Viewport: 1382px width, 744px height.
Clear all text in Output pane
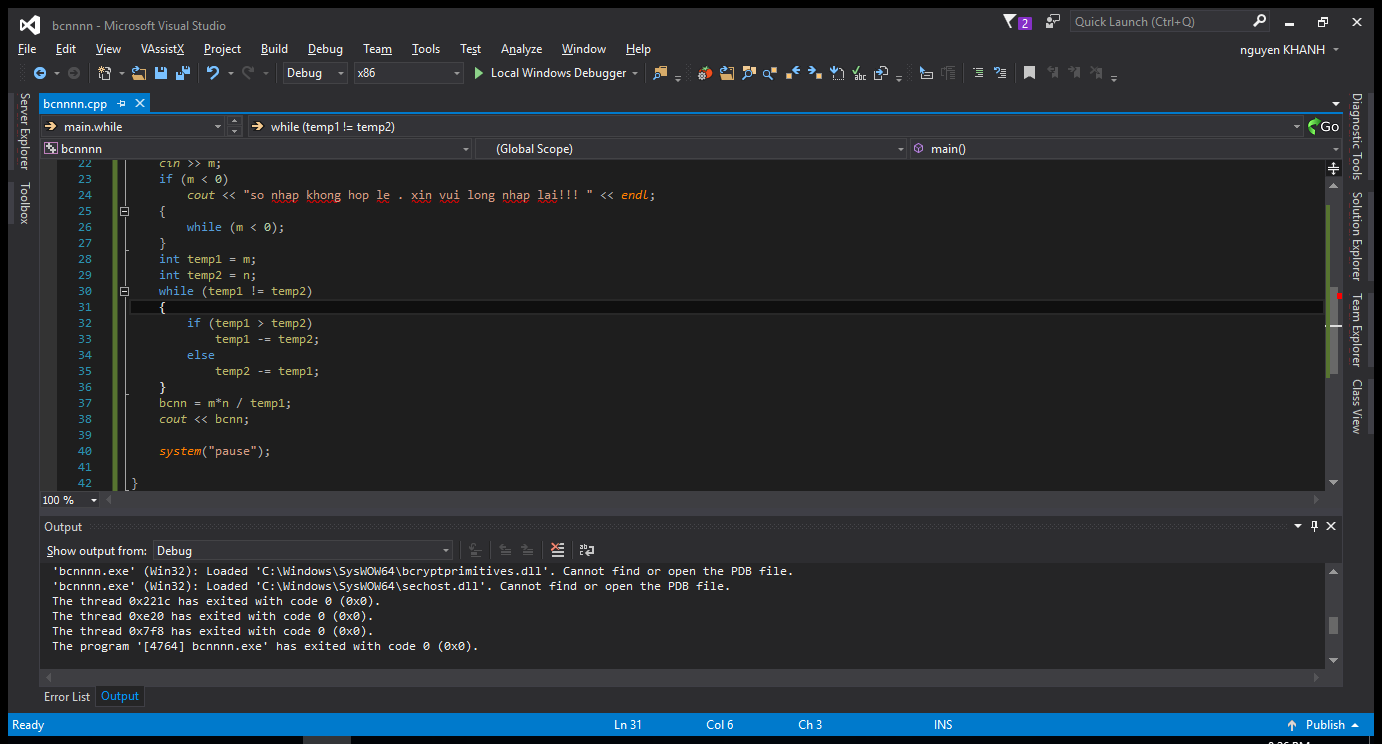[558, 550]
